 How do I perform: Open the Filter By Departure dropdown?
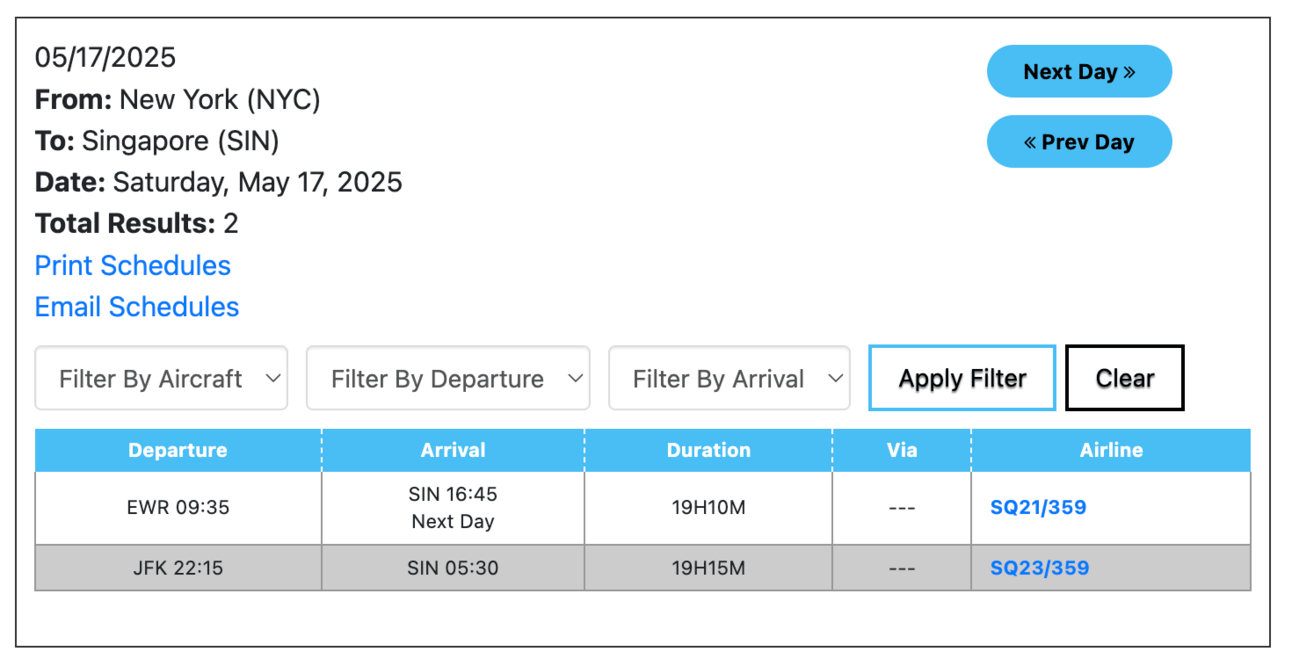pyautogui.click(x=447, y=379)
